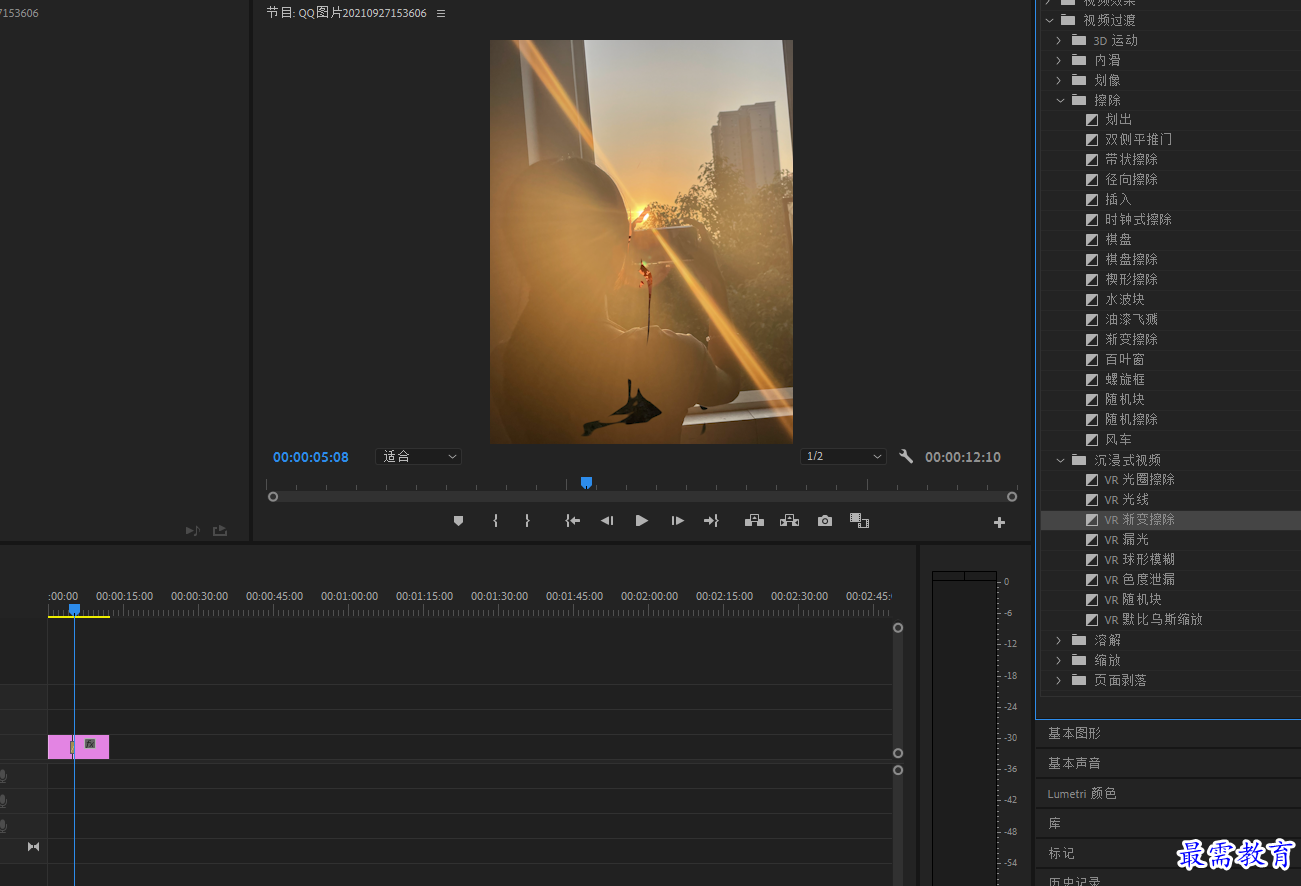1301x886 pixels.
Task: Go to Out point in Program monitor
Action: coord(711,521)
